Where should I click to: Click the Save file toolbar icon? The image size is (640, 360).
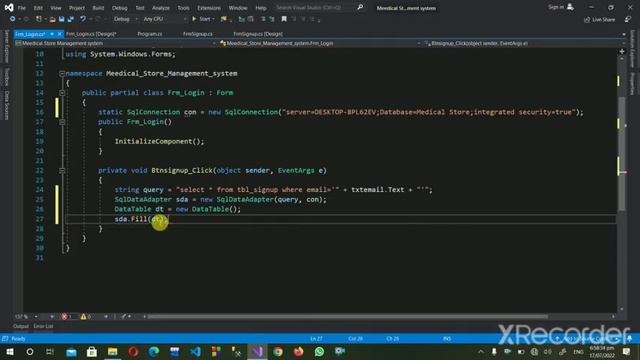(62, 19)
